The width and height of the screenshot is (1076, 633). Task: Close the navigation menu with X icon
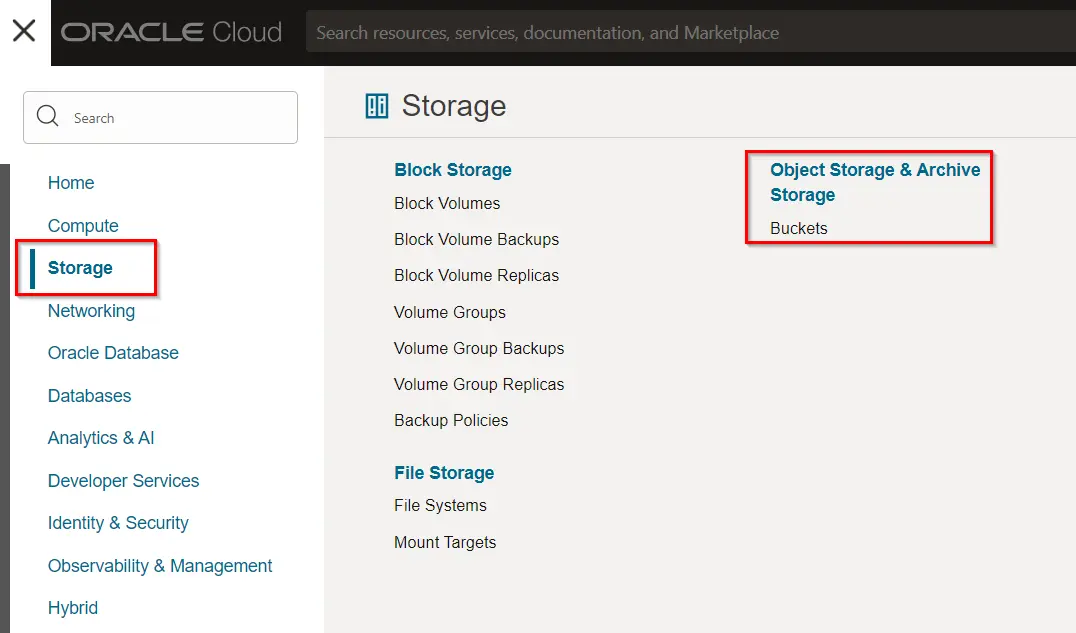[24, 31]
